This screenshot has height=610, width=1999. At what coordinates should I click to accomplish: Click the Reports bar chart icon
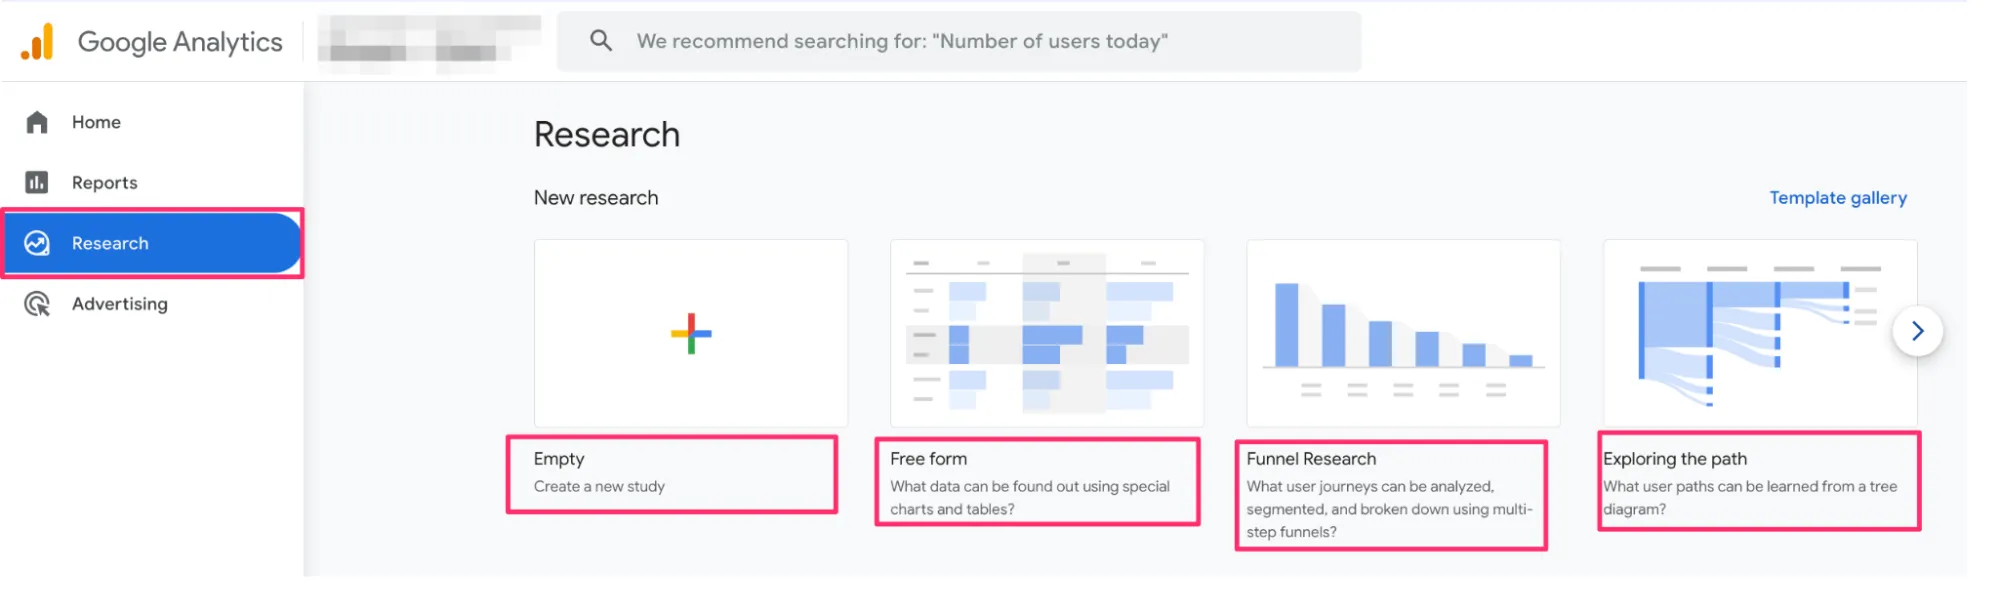[37, 182]
